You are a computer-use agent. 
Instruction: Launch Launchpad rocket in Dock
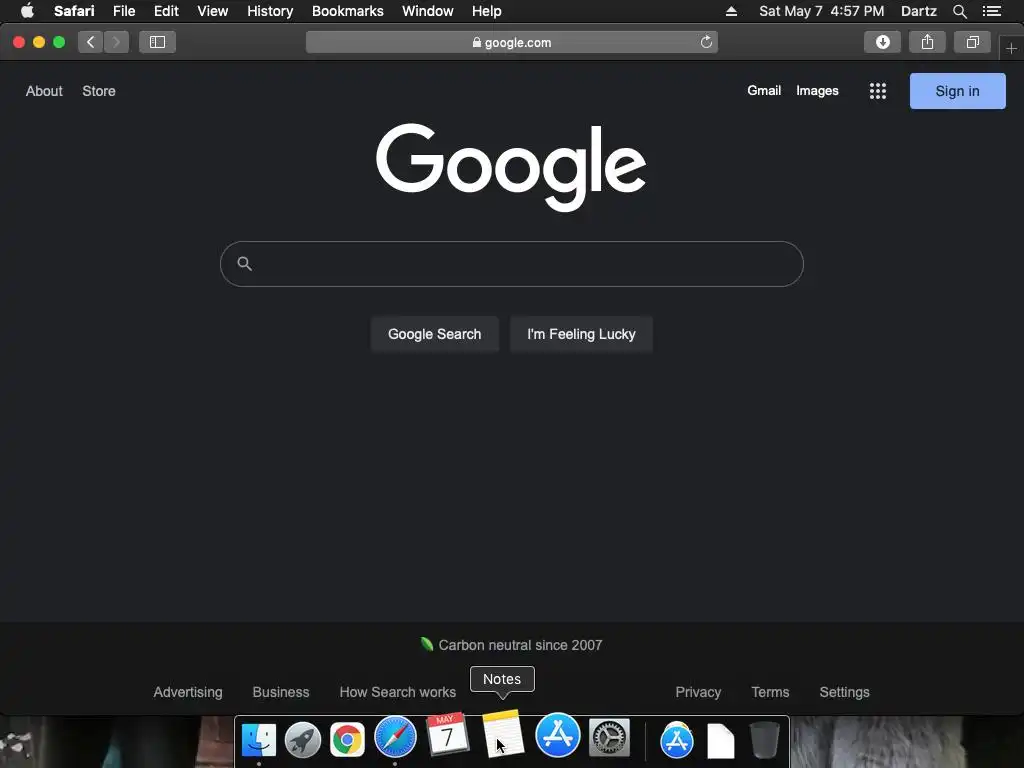(x=303, y=740)
